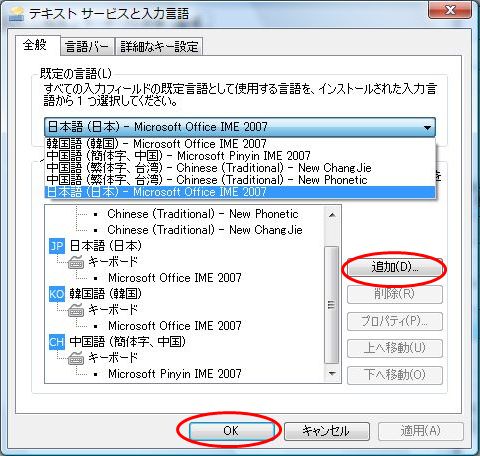Select キーボード node under 日本語 (日本)
This screenshot has width=480, height=456.
click(113, 262)
